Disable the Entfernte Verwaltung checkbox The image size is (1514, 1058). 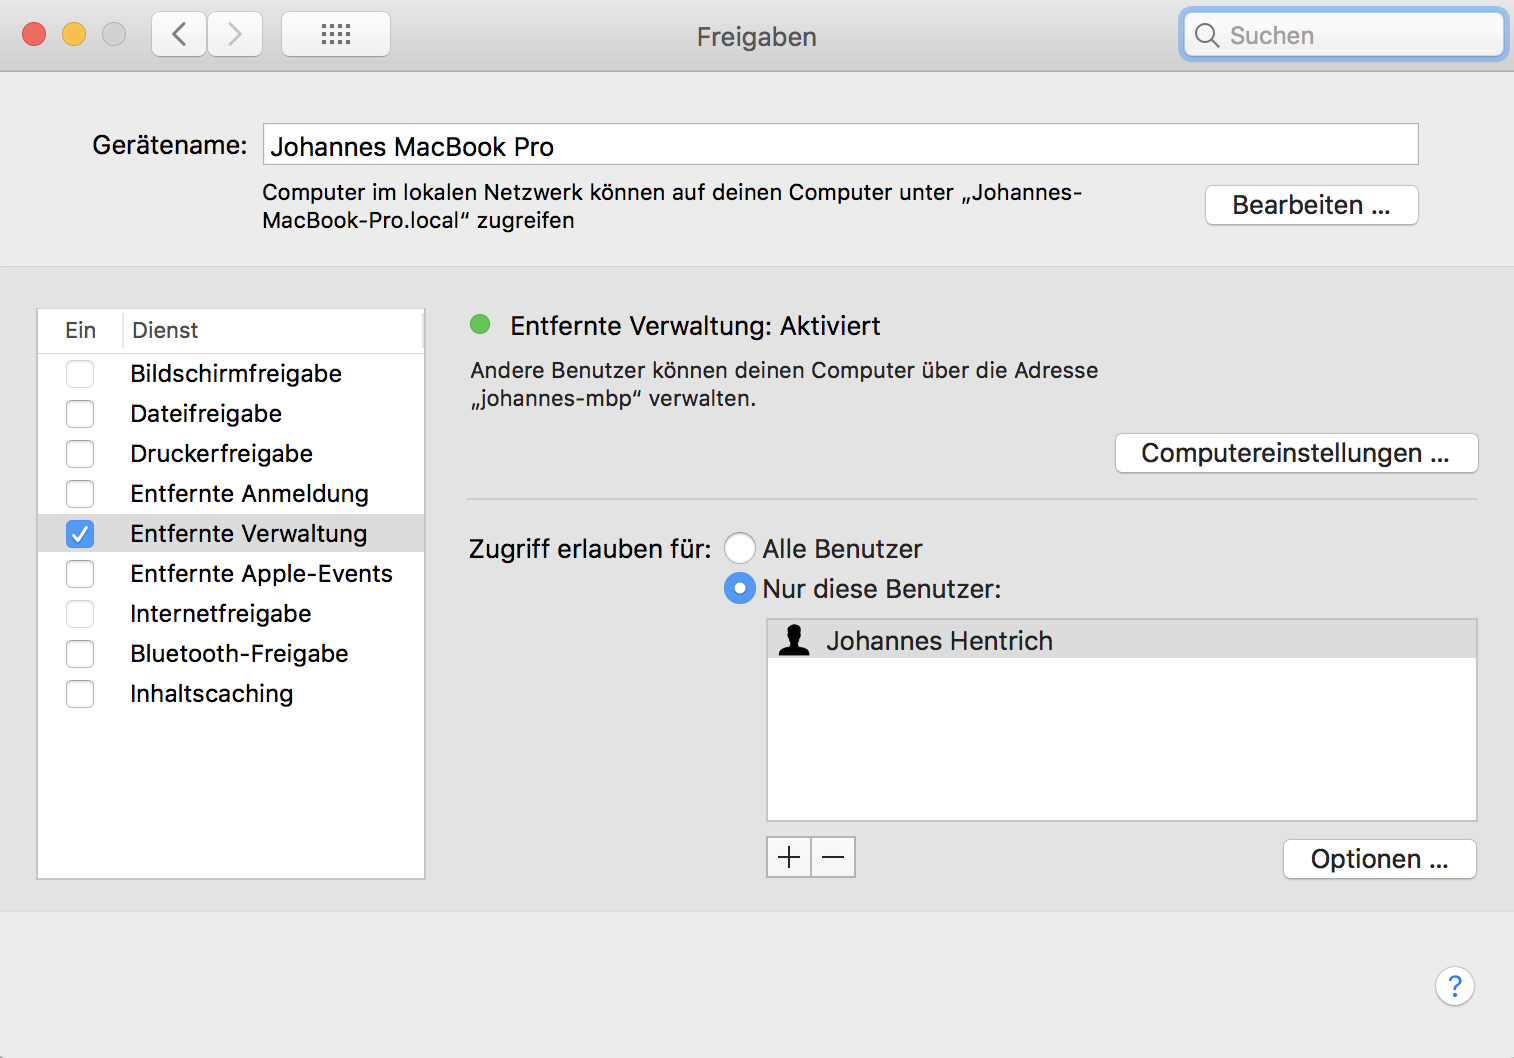click(x=80, y=534)
